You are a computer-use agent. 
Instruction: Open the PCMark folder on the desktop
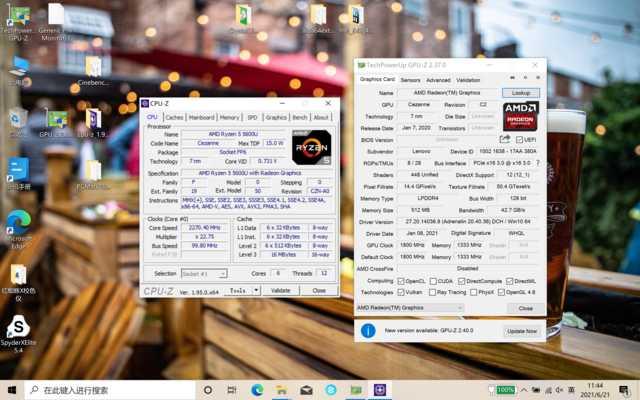pyautogui.click(x=93, y=175)
